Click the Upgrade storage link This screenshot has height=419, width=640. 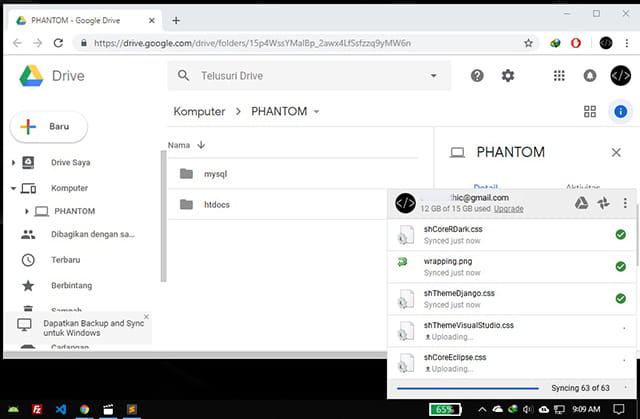click(509, 209)
